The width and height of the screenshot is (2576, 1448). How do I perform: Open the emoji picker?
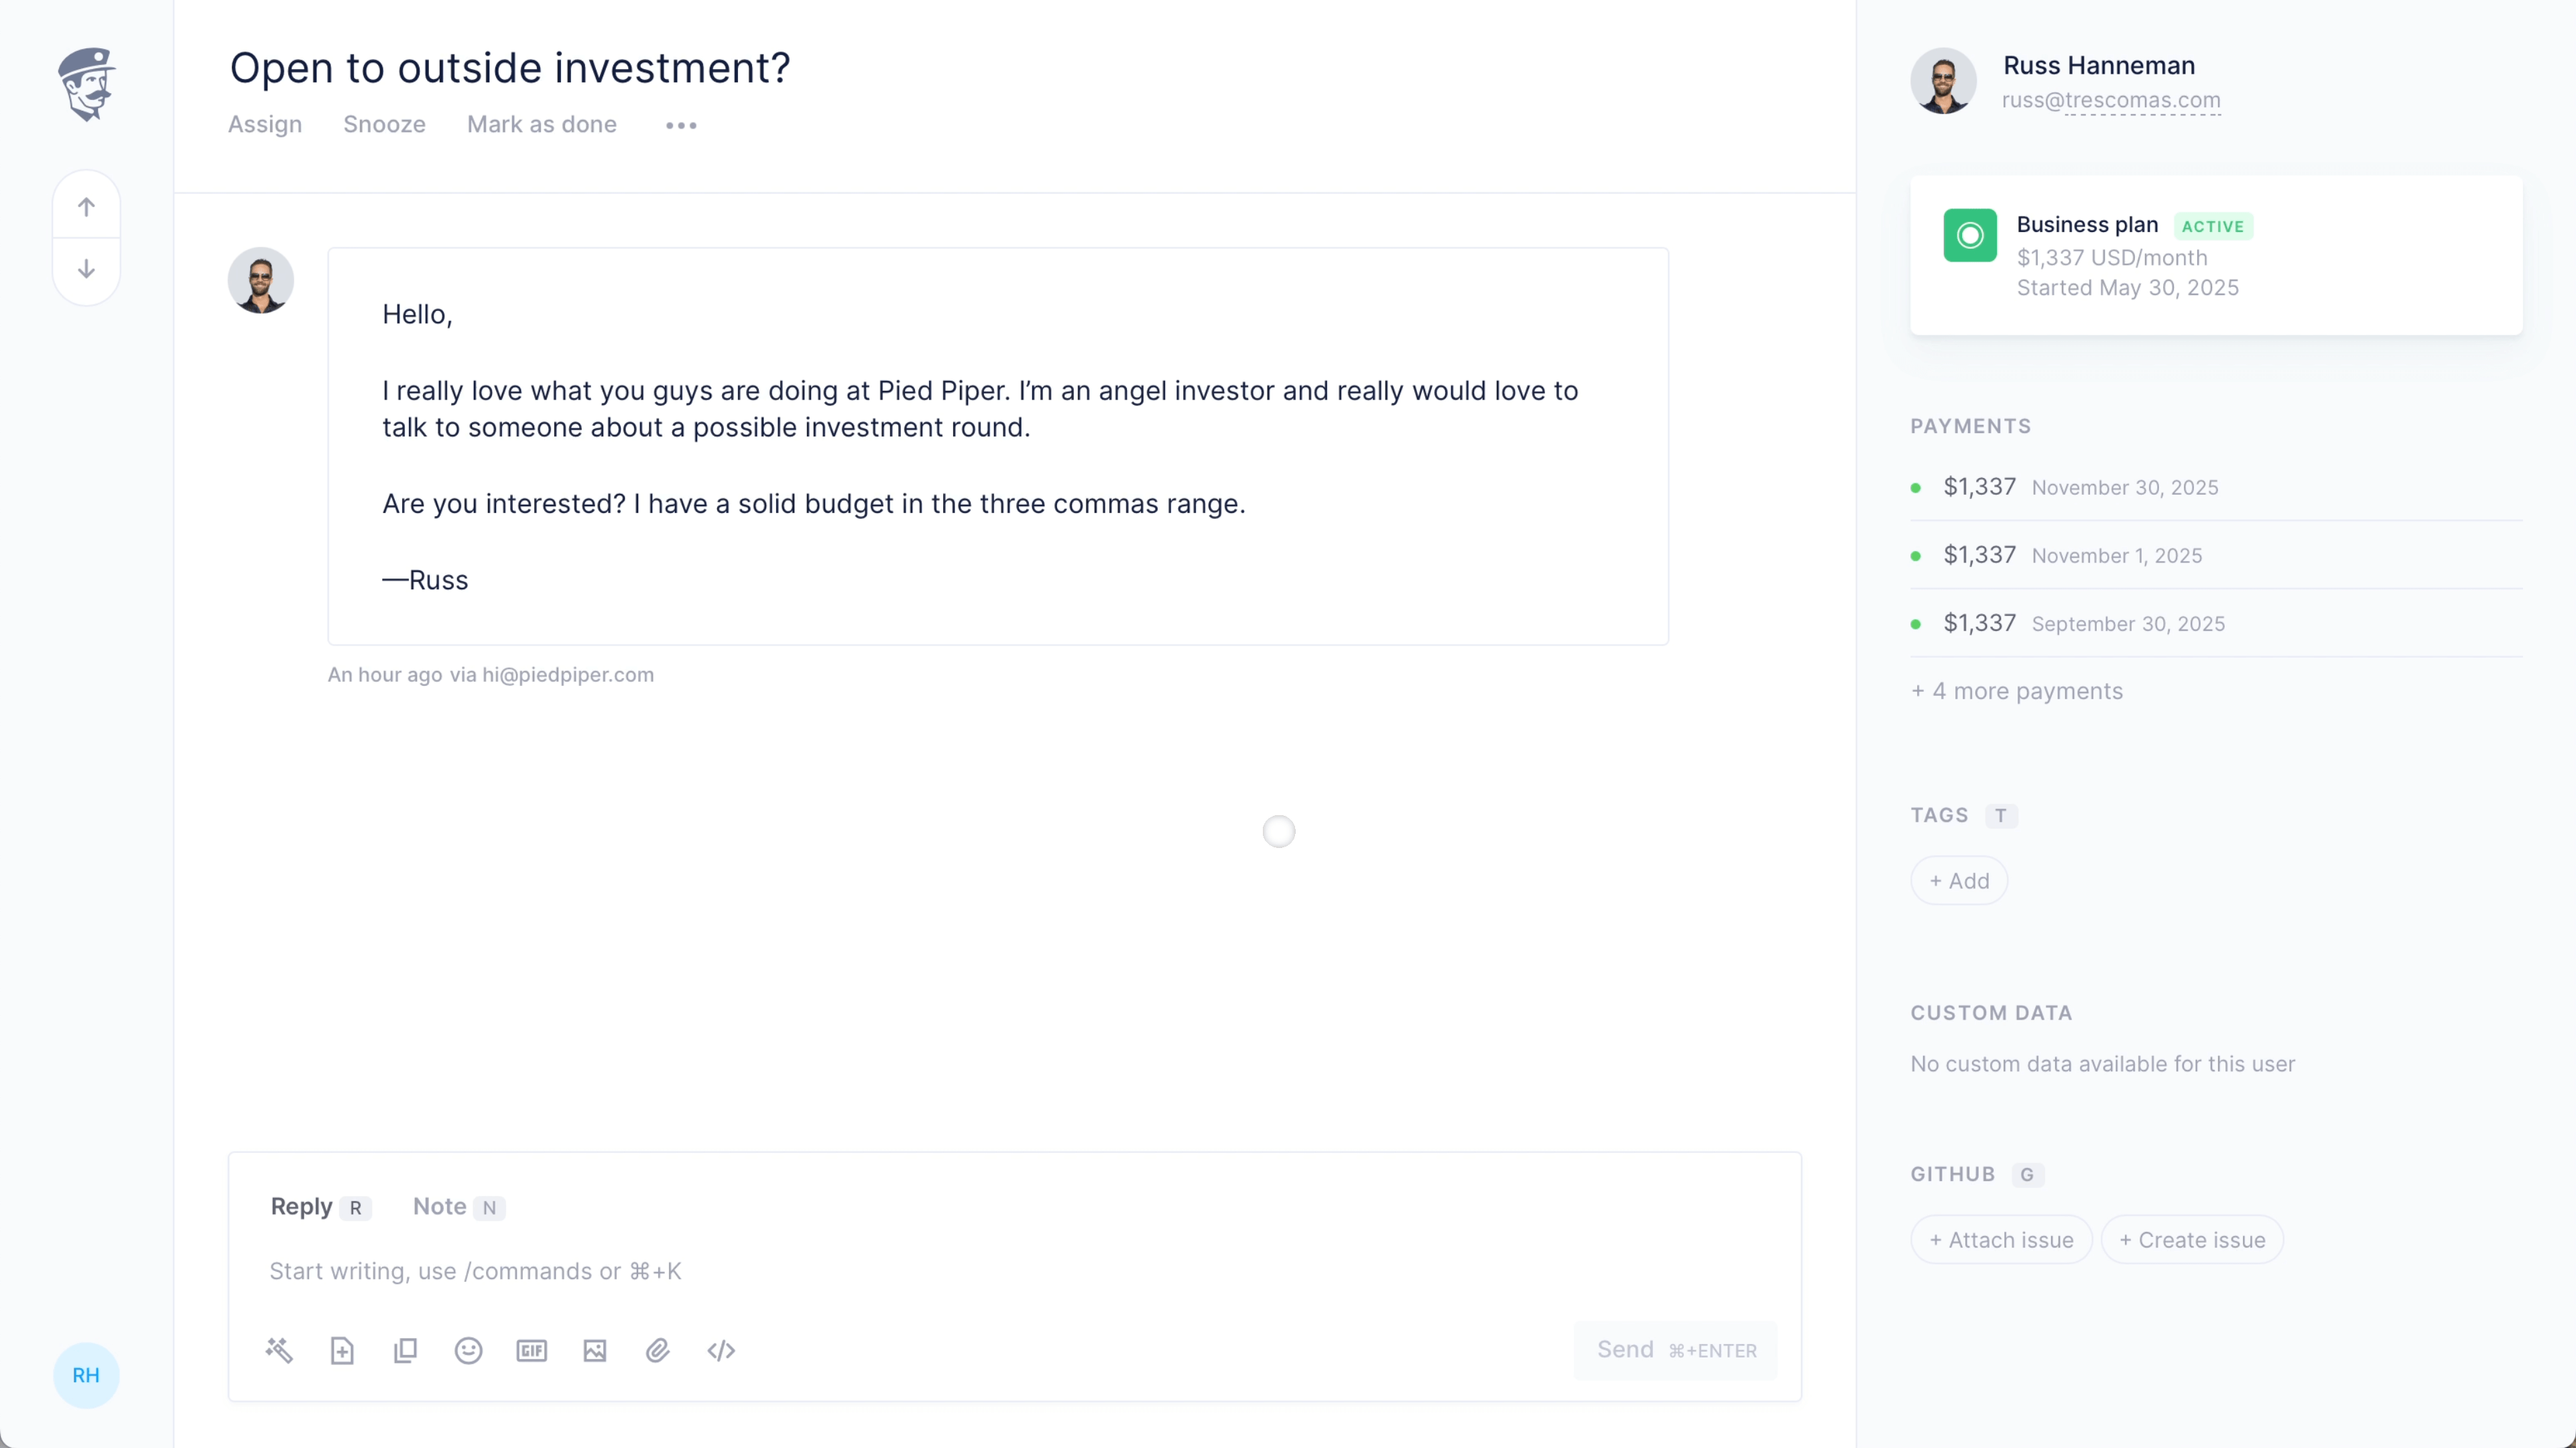pos(468,1350)
